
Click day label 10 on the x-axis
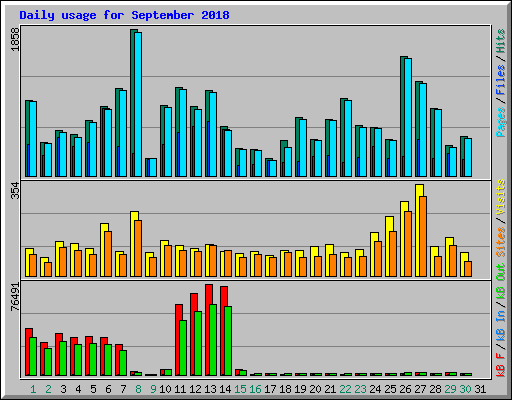coord(165,389)
